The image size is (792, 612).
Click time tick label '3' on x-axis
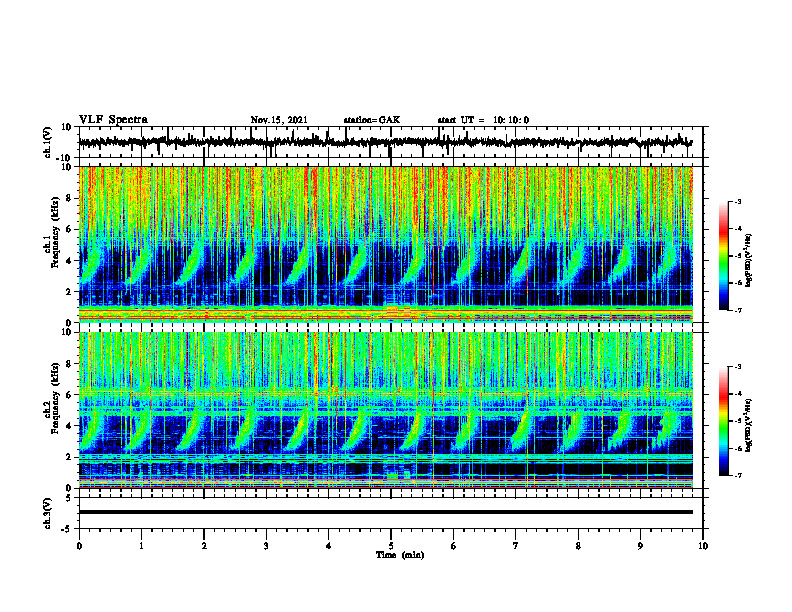click(x=266, y=546)
